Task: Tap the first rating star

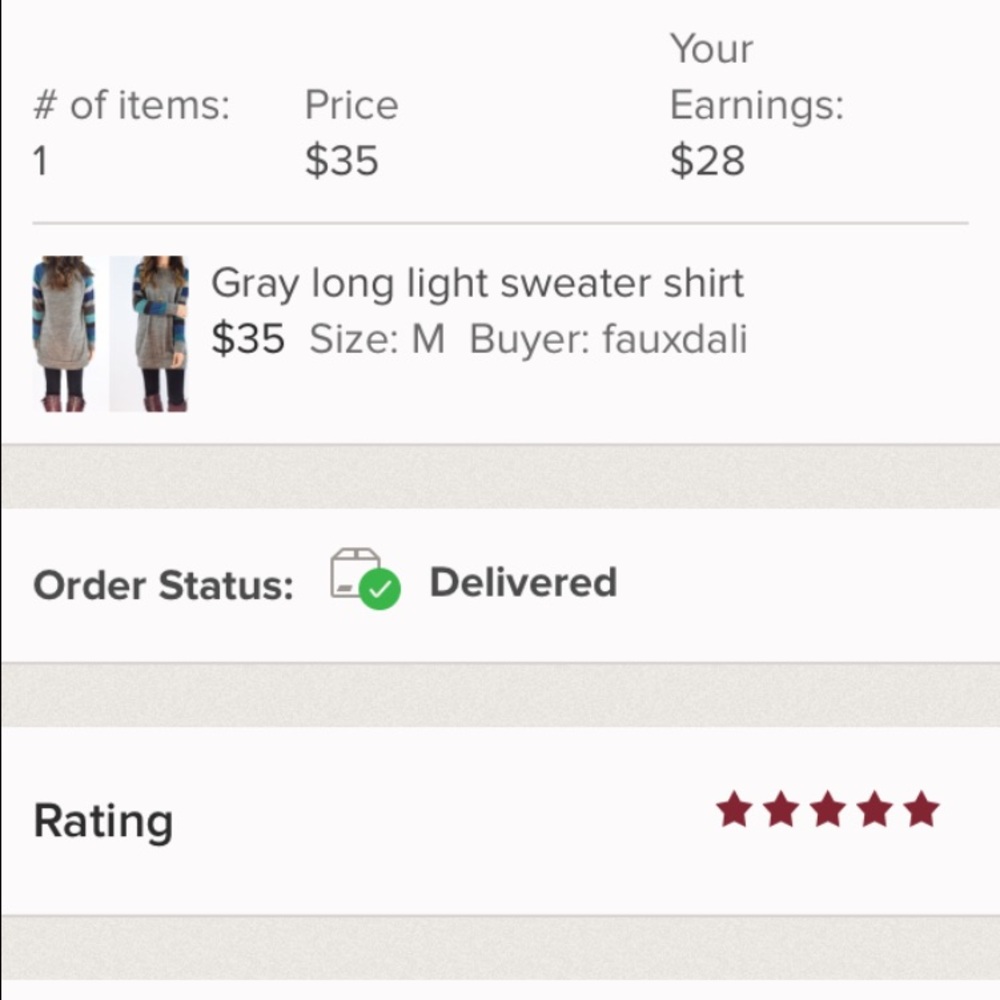Action: pyautogui.click(x=734, y=810)
